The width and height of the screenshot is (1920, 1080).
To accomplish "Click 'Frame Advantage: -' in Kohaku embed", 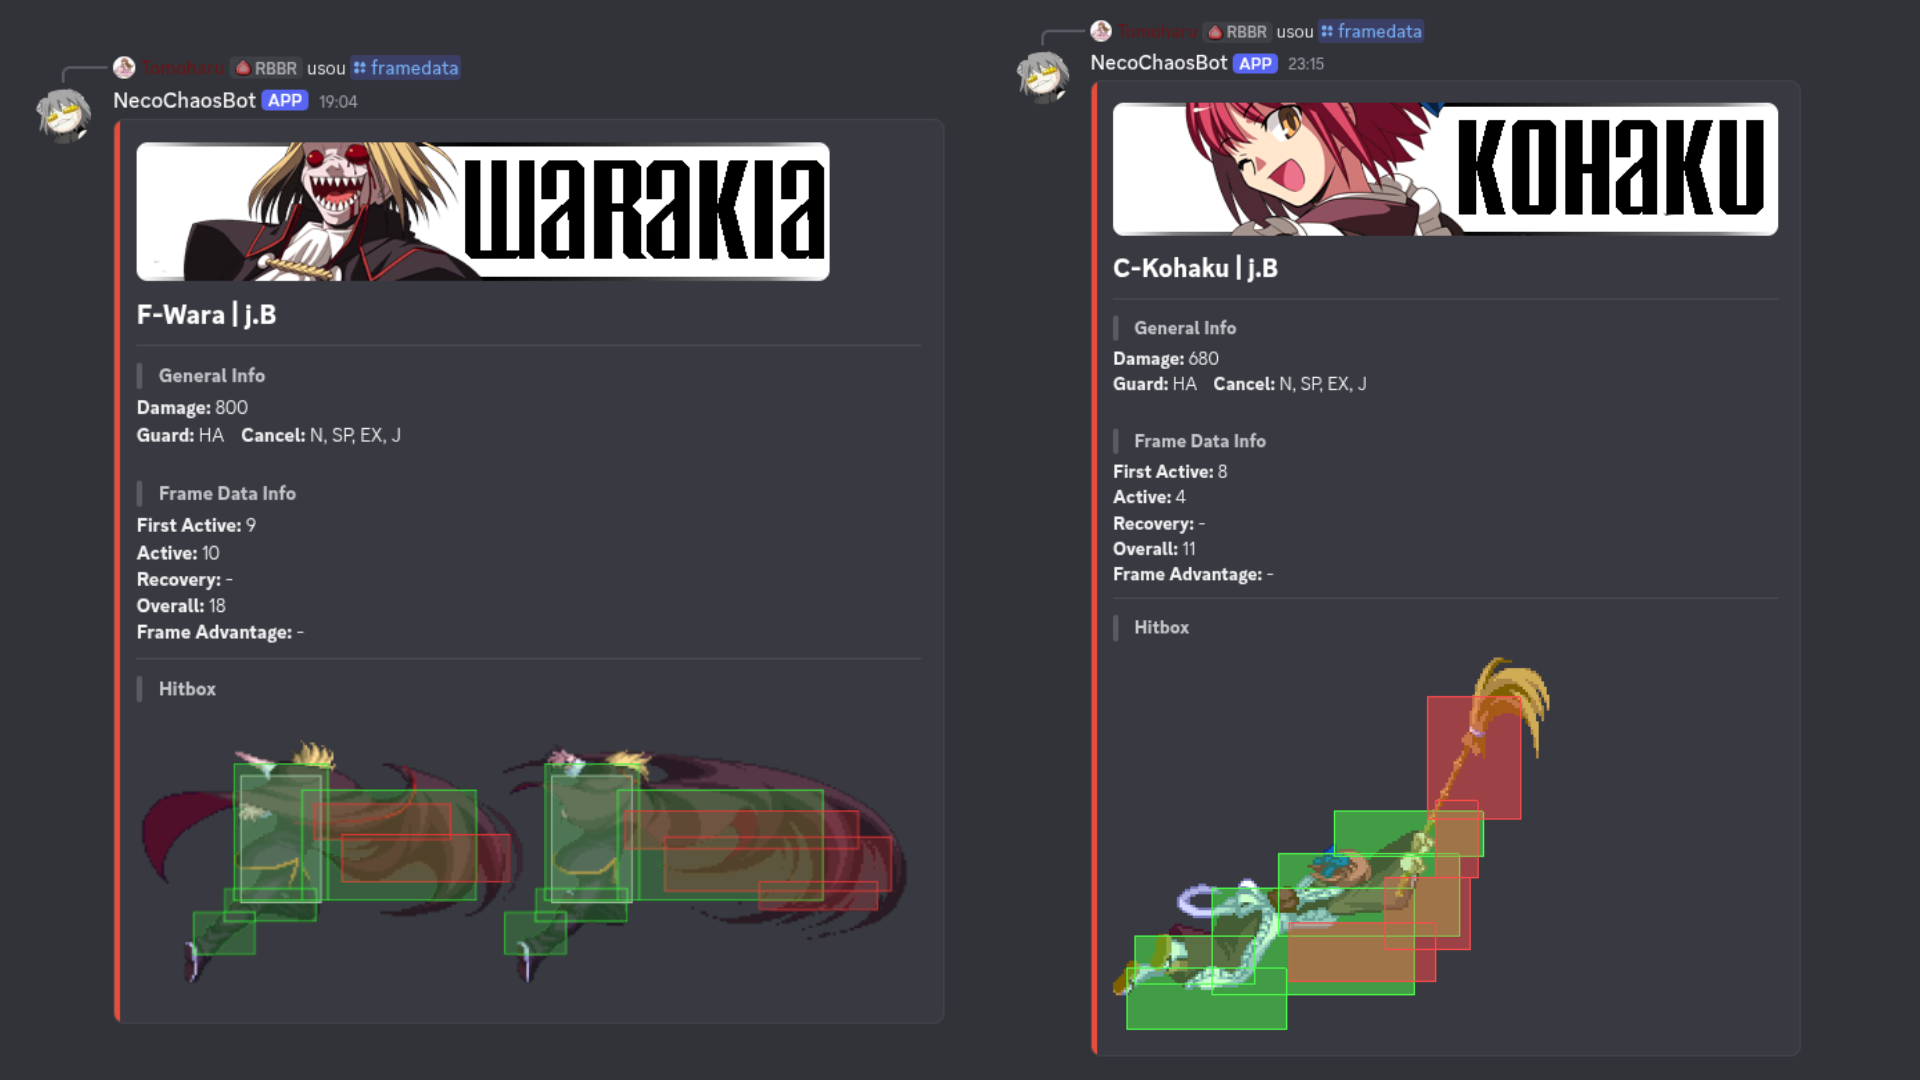I will (1193, 574).
